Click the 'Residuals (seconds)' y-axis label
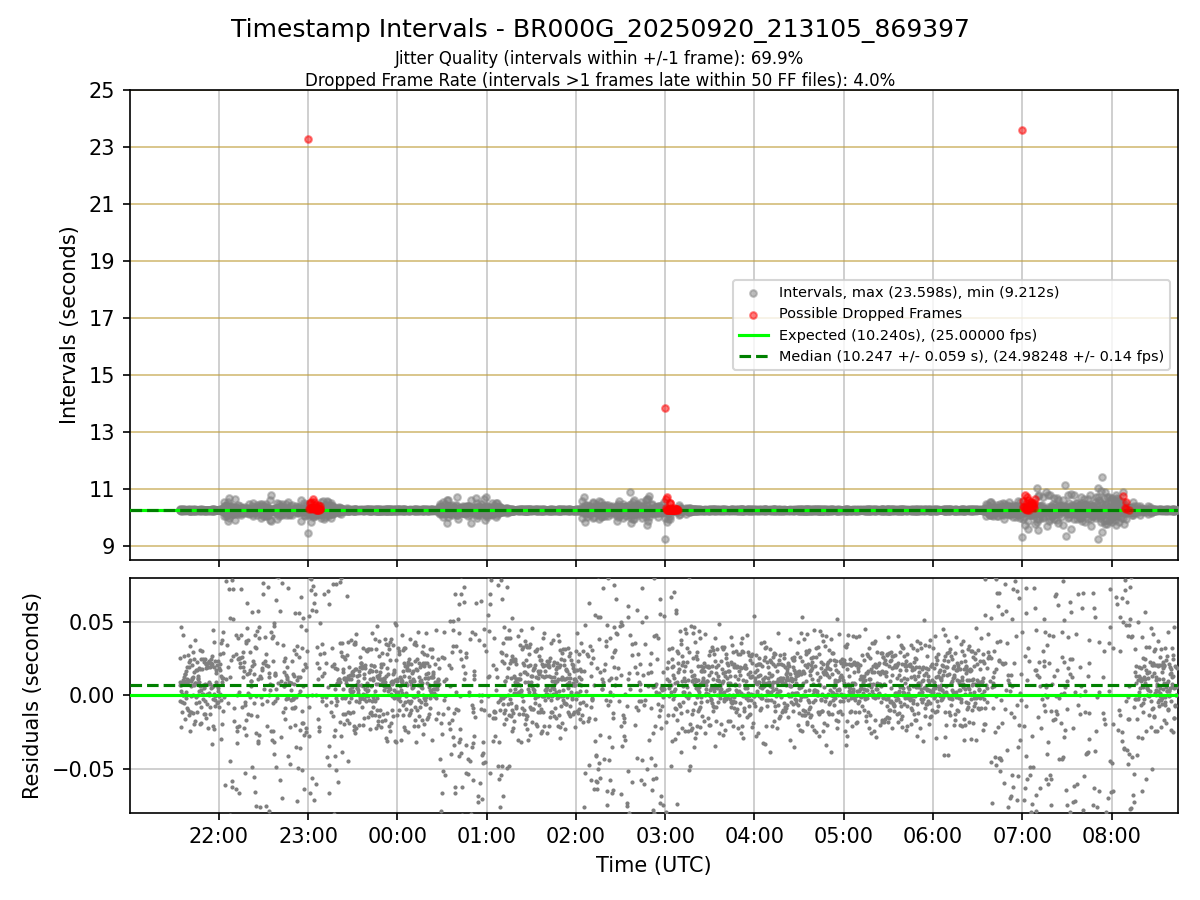 31,696
